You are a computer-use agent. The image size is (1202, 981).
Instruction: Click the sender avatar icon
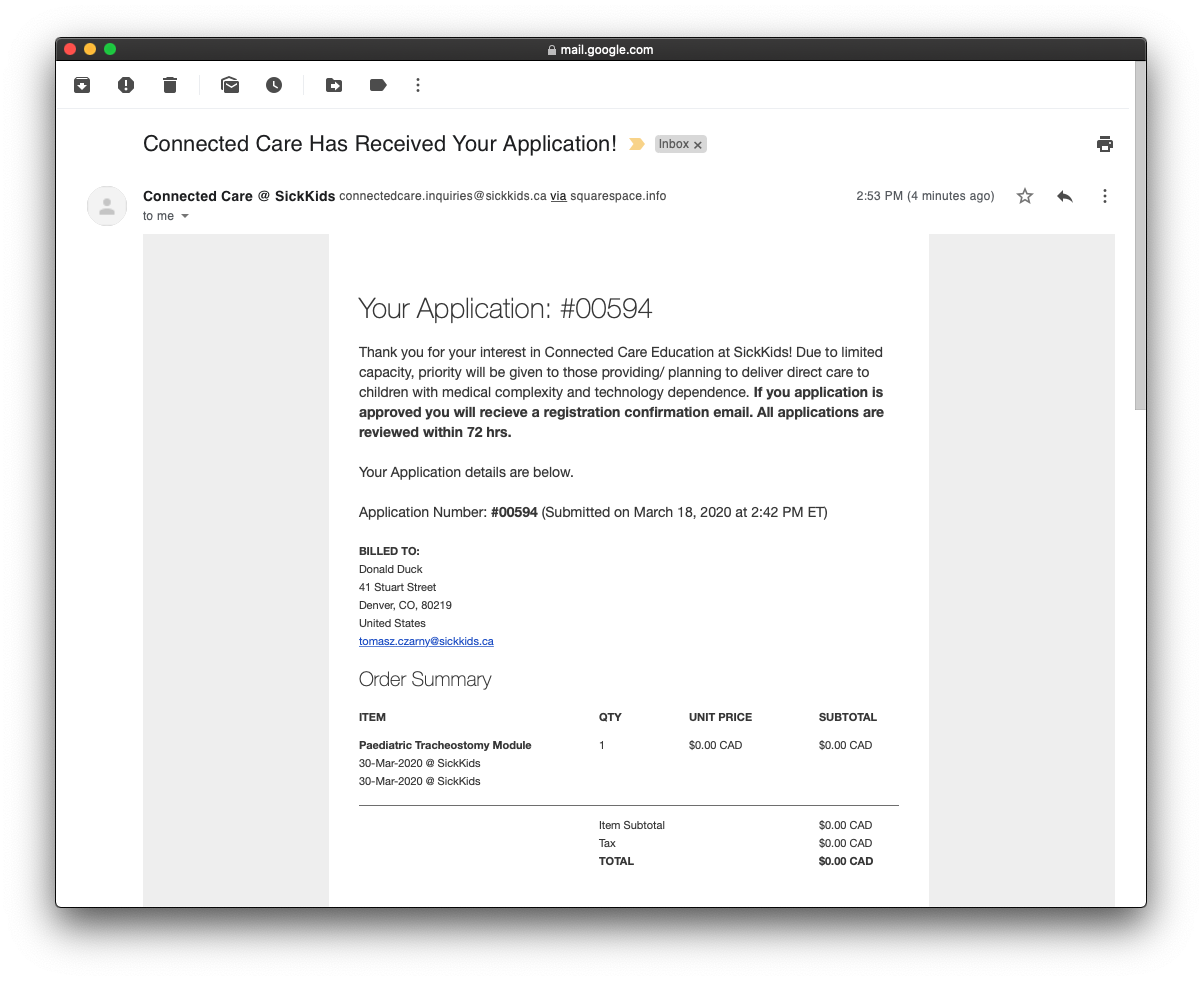[107, 206]
